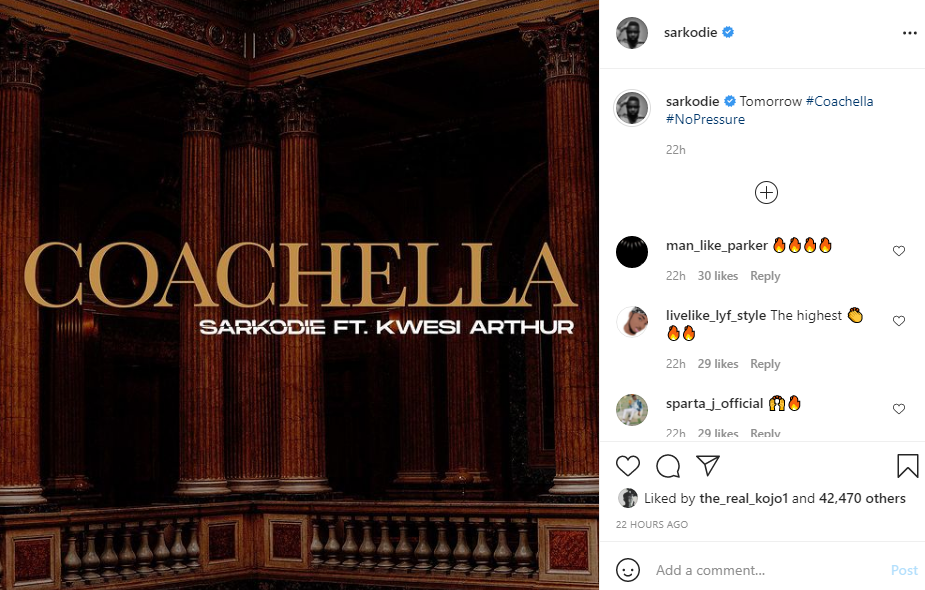925x590 pixels.
Task: Reply to livelike_lyf_style's comment
Action: click(x=765, y=363)
